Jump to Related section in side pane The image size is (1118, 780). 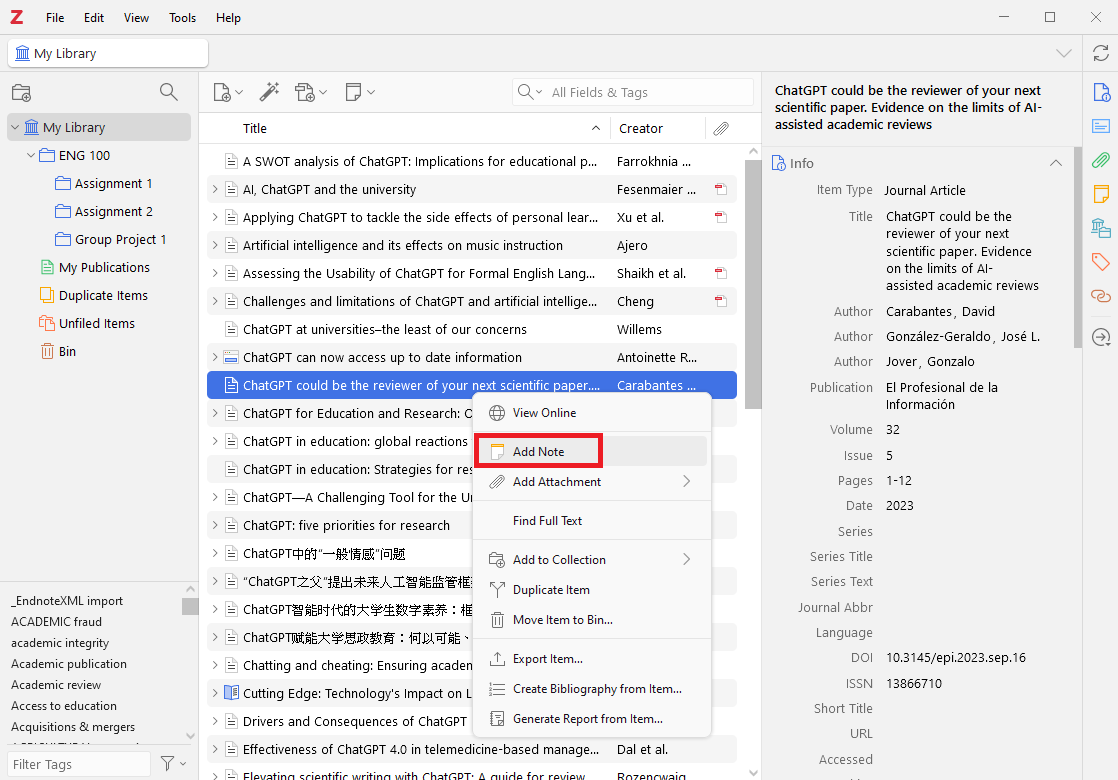1101,296
